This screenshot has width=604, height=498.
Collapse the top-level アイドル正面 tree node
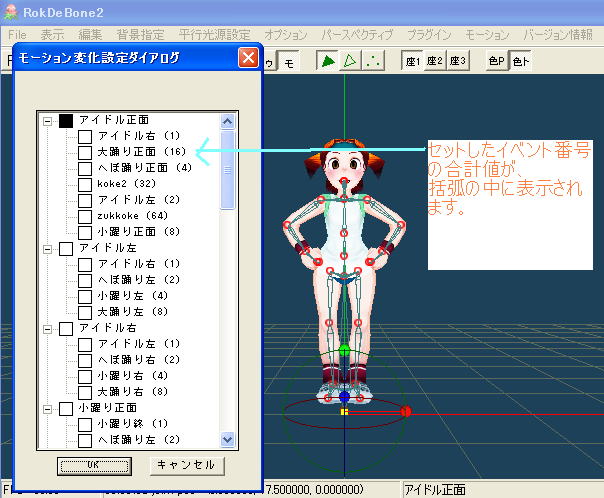(x=47, y=120)
